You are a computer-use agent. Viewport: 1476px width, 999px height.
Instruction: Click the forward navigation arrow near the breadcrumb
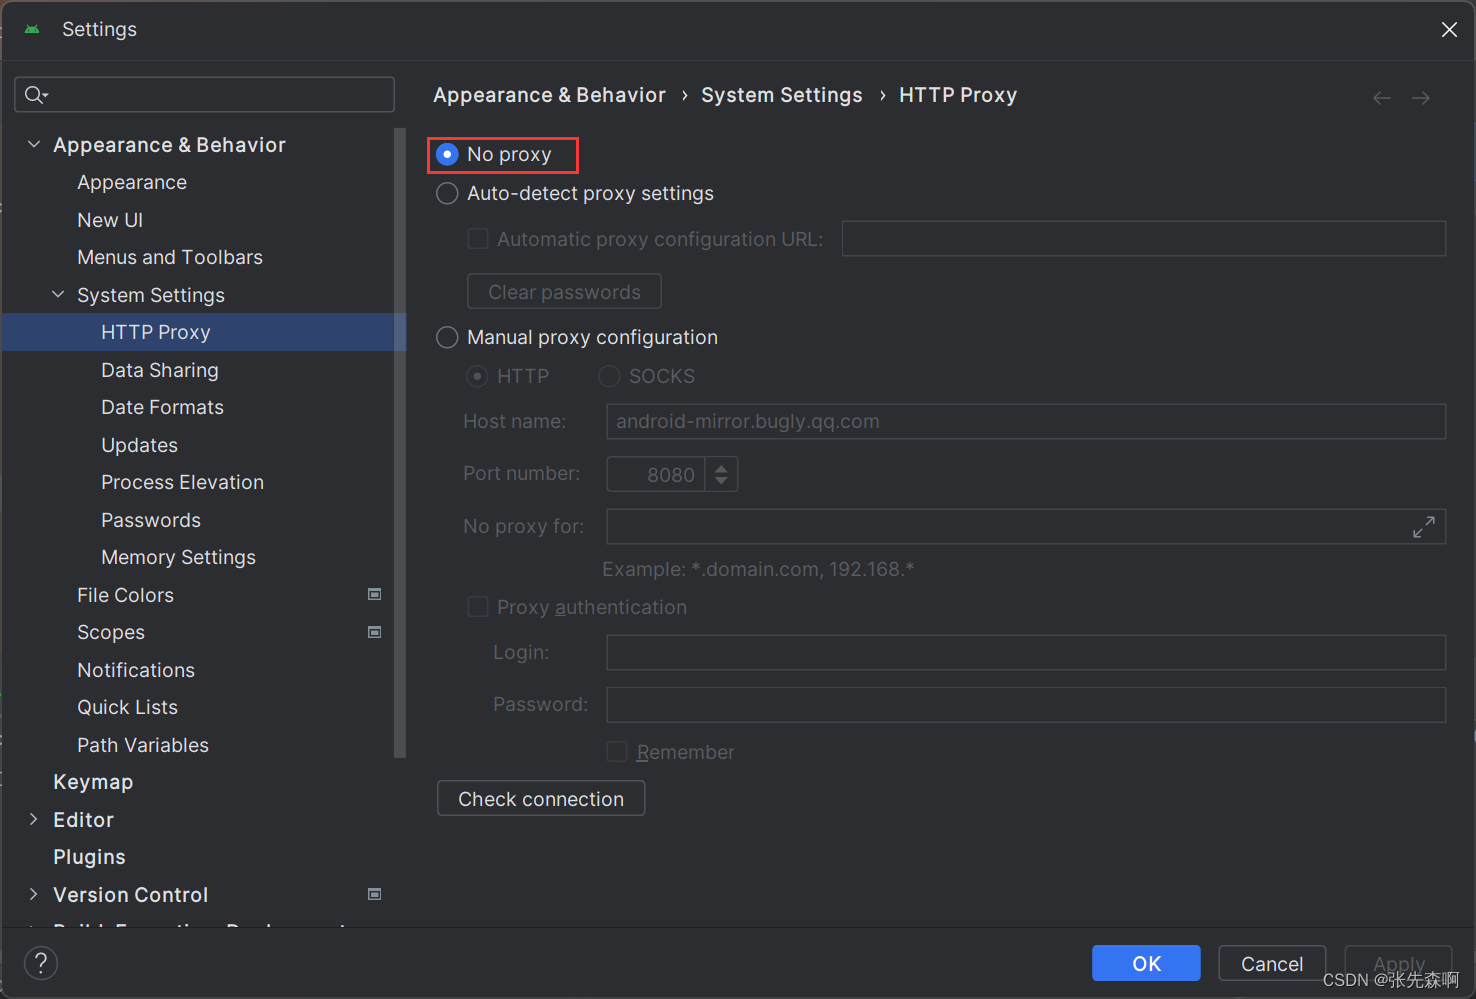[x=1420, y=97]
